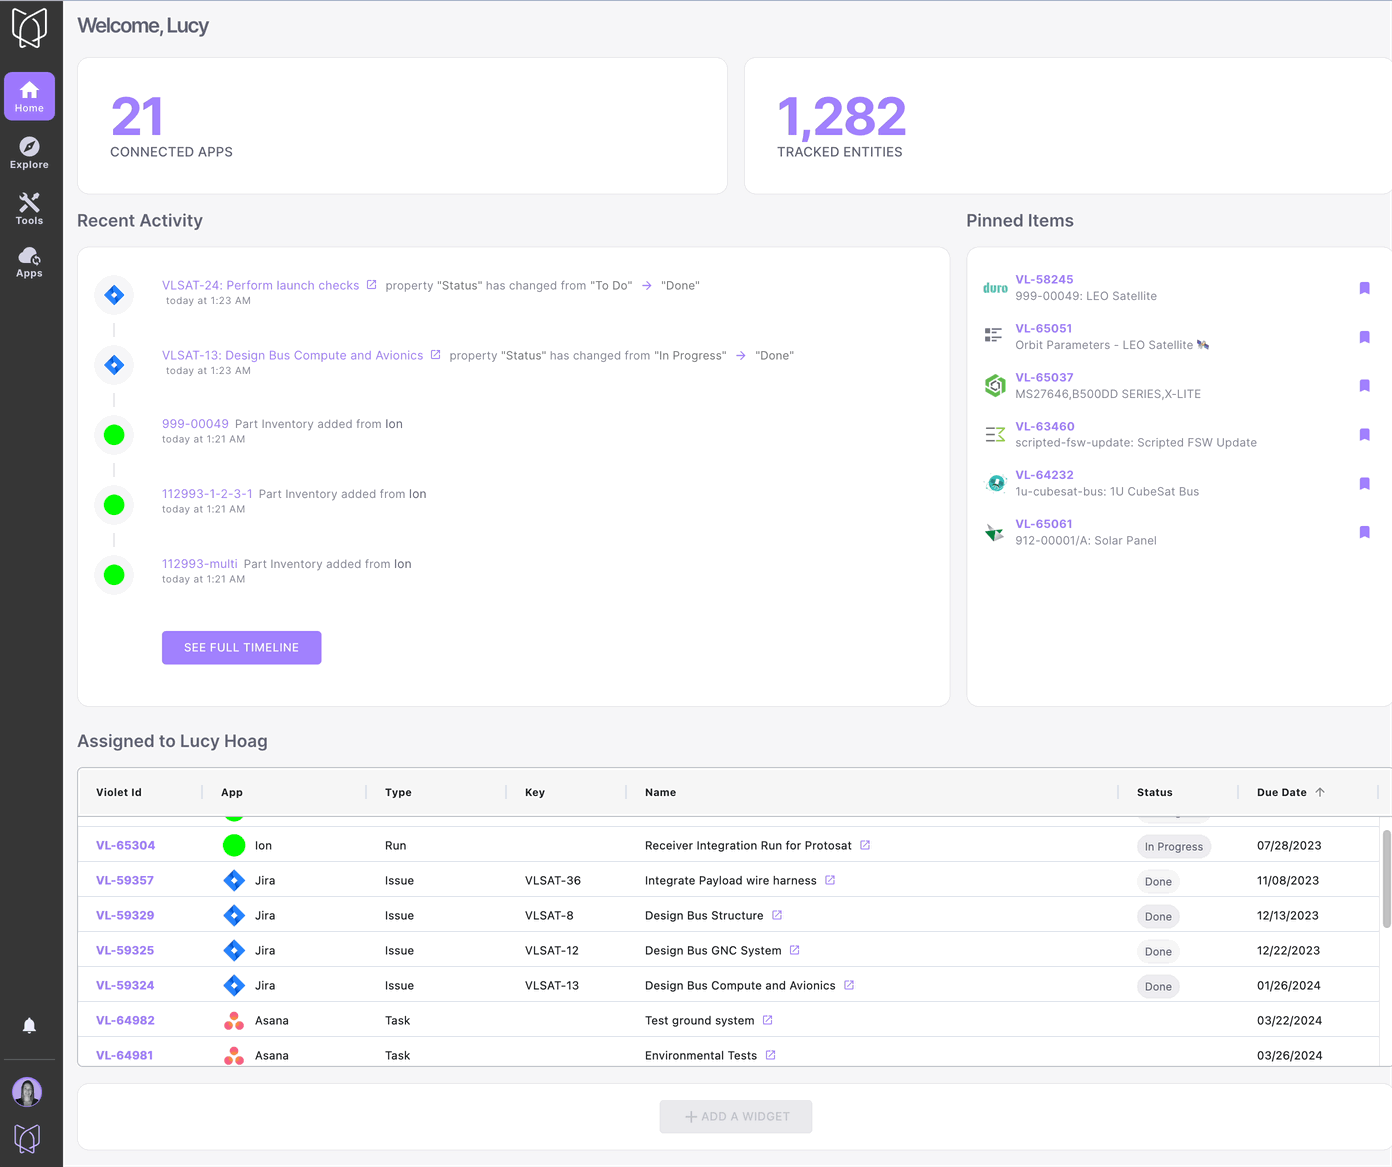Open Lucy's profile avatar

[x=27, y=1092]
